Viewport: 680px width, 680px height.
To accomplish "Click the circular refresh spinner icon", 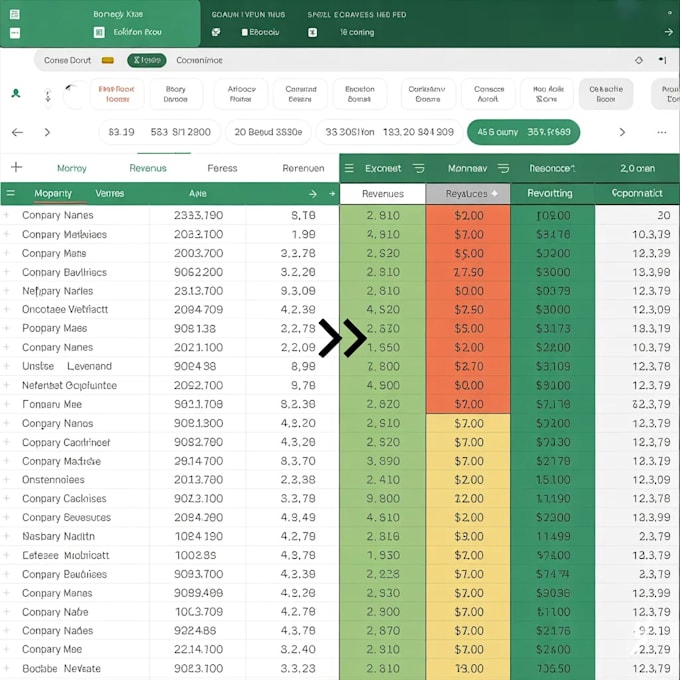I will (75, 94).
